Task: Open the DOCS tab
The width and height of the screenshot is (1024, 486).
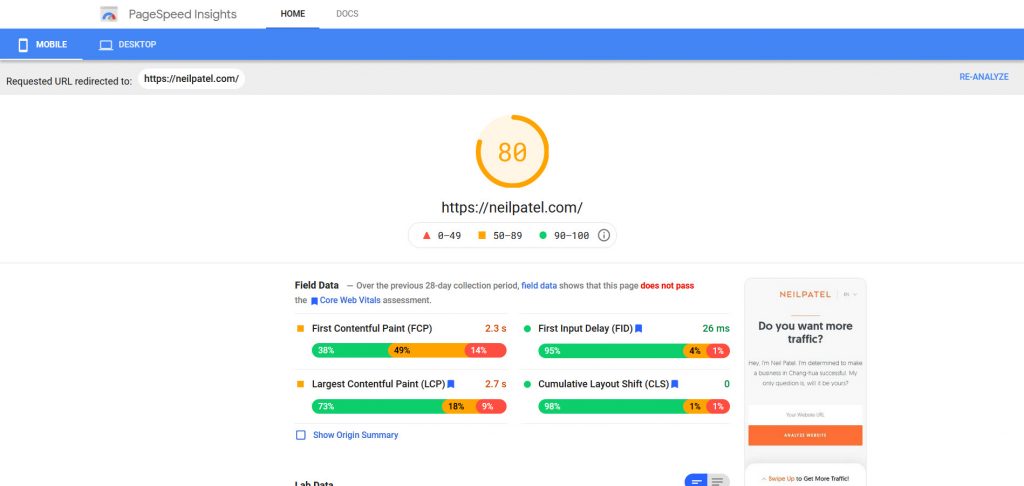Action: point(347,14)
